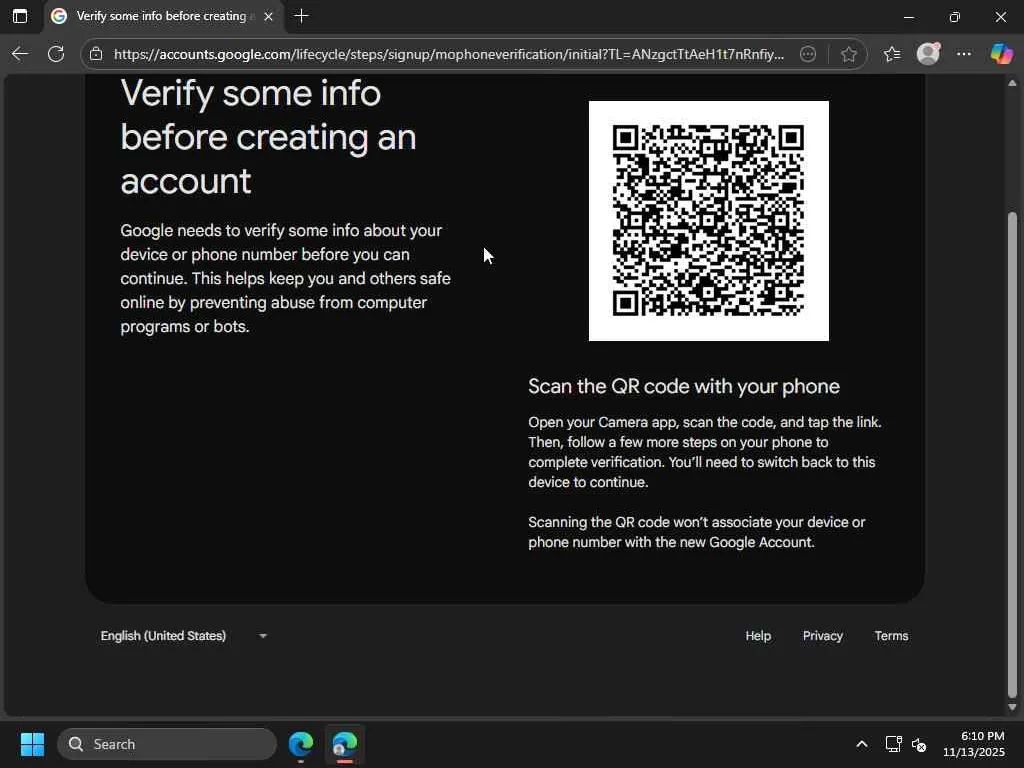Click the scroll up arrow on scrollbar
This screenshot has width=1024, height=768.
tap(1012, 83)
